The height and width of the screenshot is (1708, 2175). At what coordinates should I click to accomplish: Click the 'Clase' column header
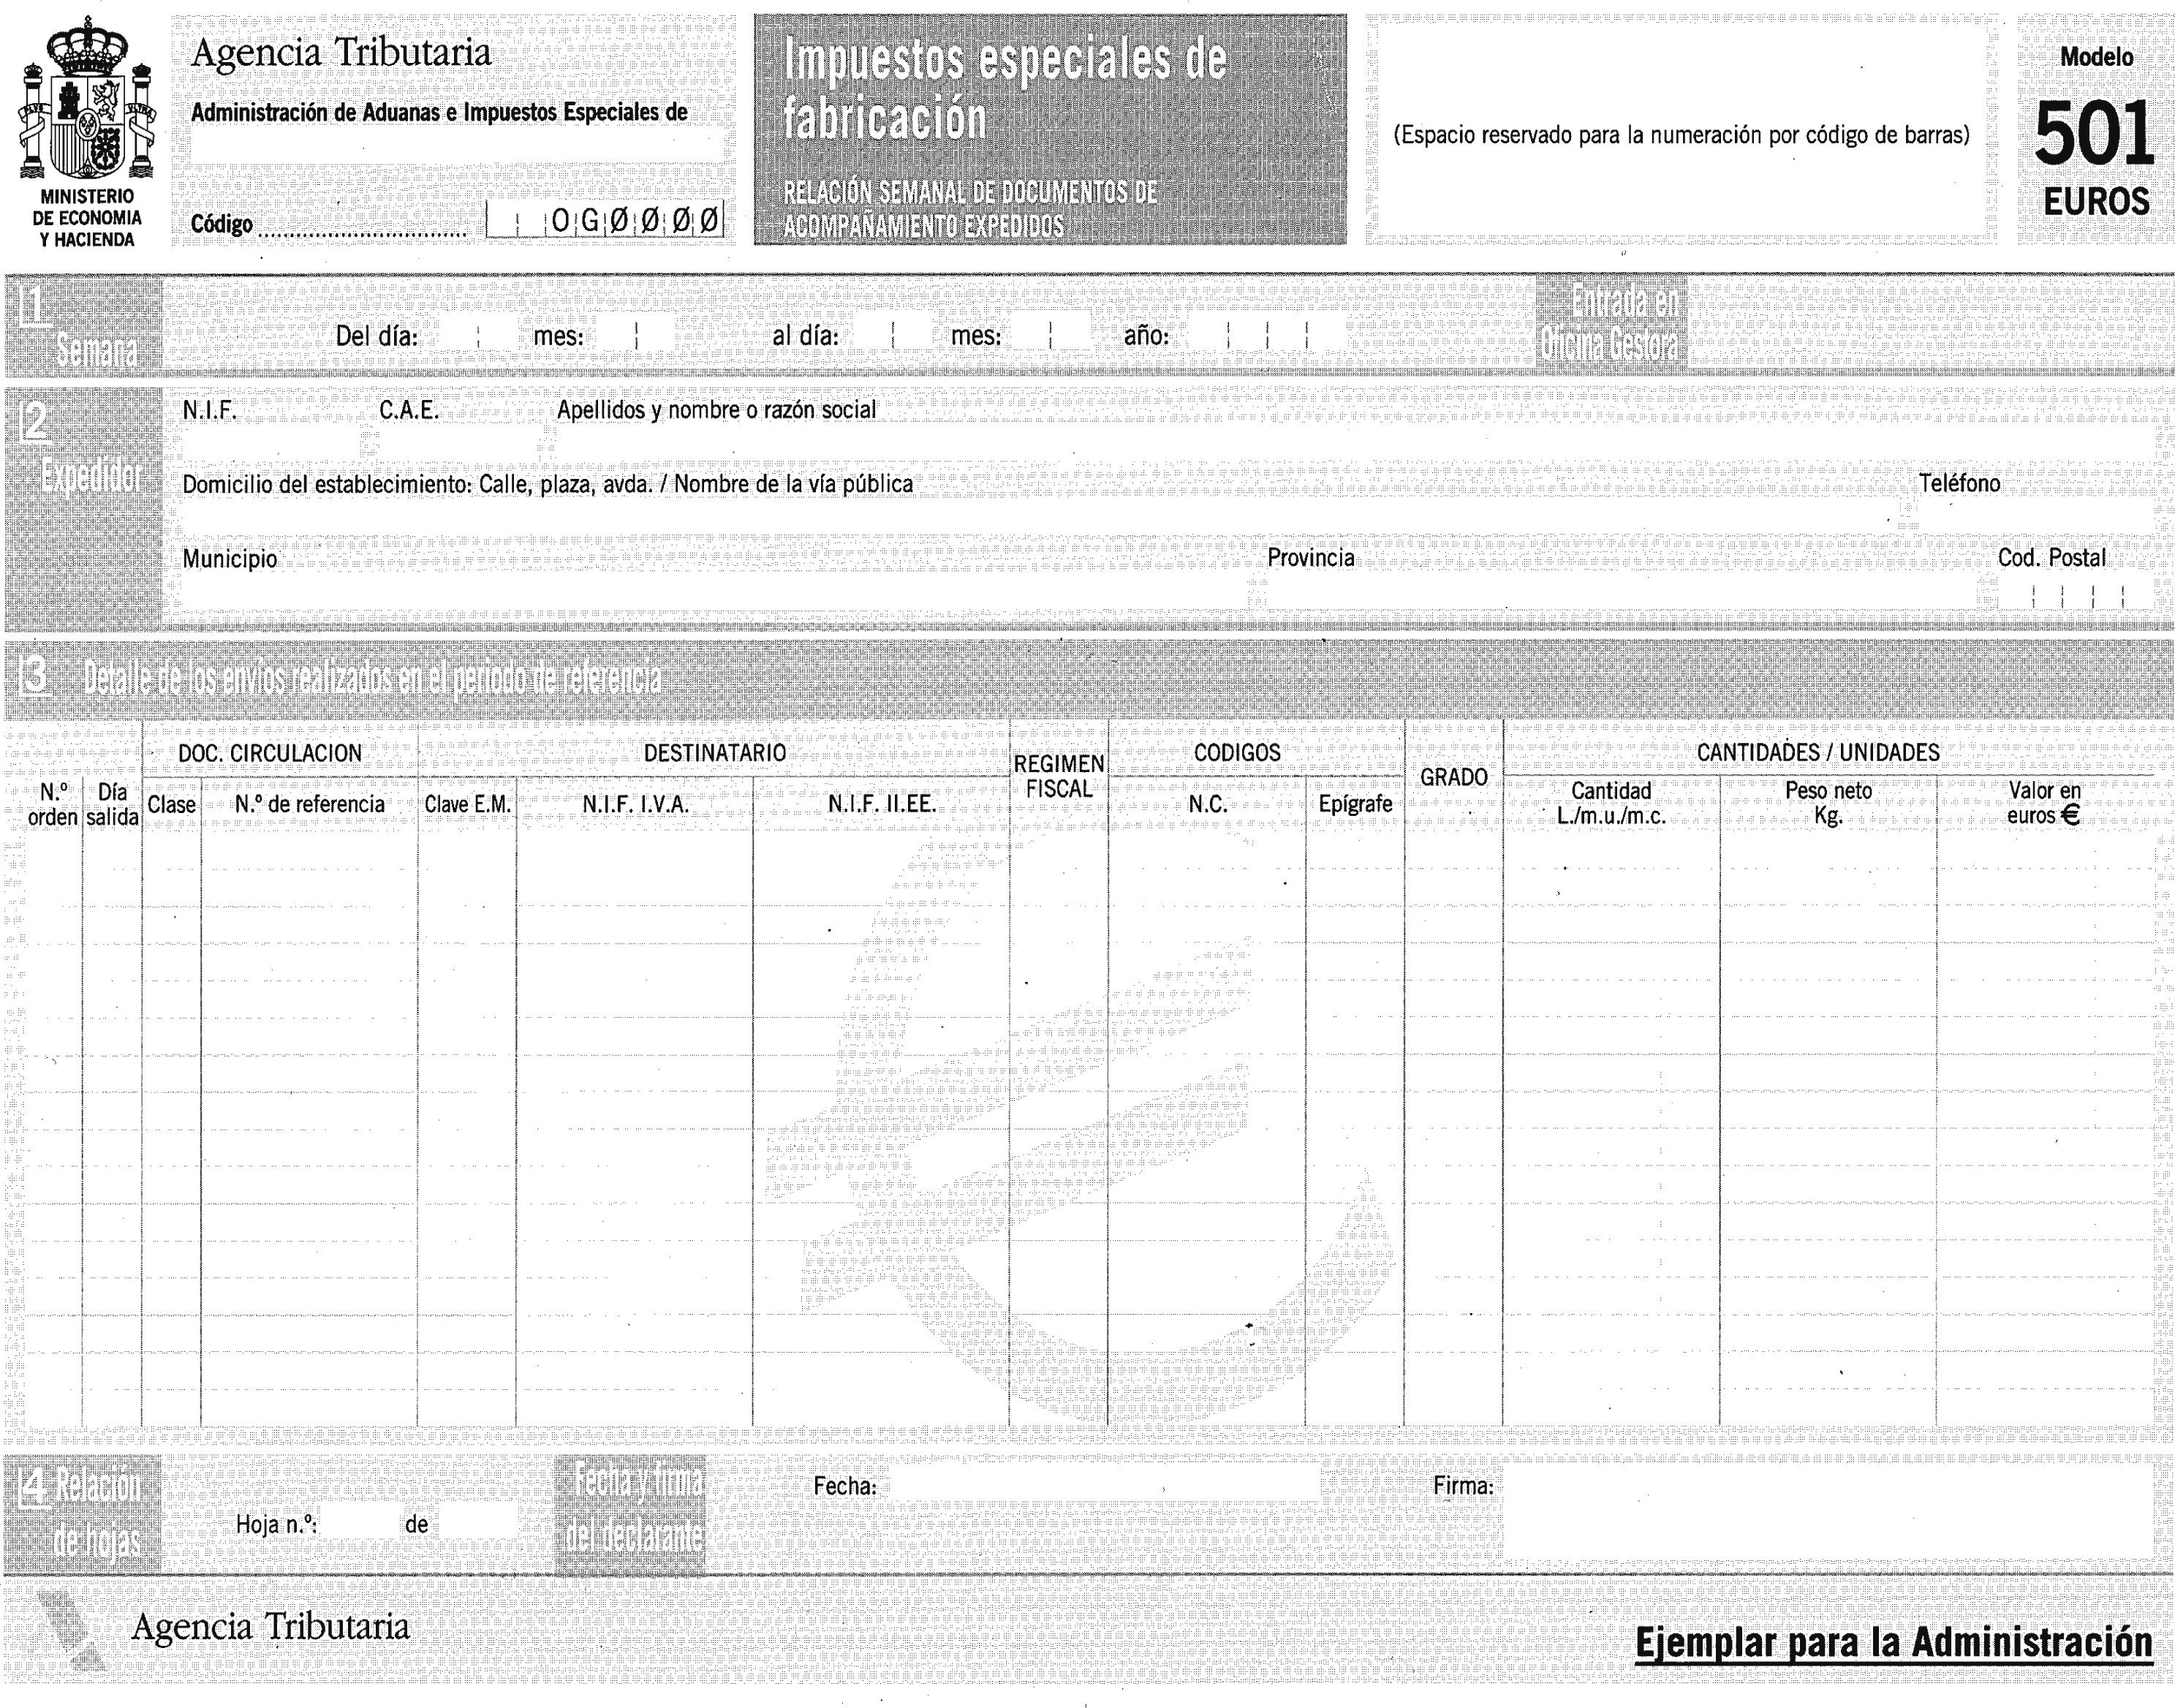(x=172, y=804)
